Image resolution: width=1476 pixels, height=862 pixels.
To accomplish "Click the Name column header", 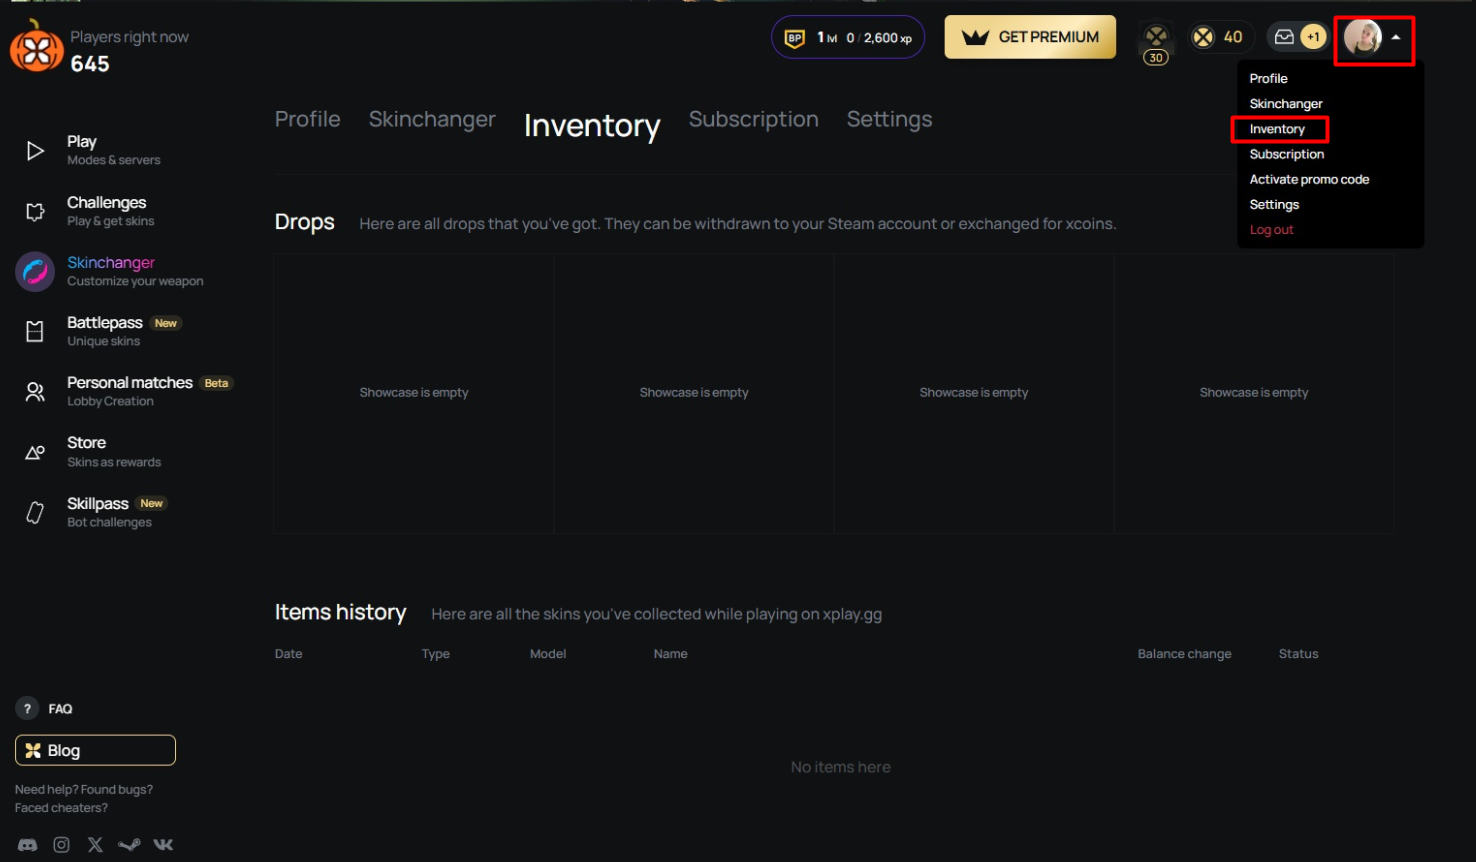I will [x=670, y=654].
